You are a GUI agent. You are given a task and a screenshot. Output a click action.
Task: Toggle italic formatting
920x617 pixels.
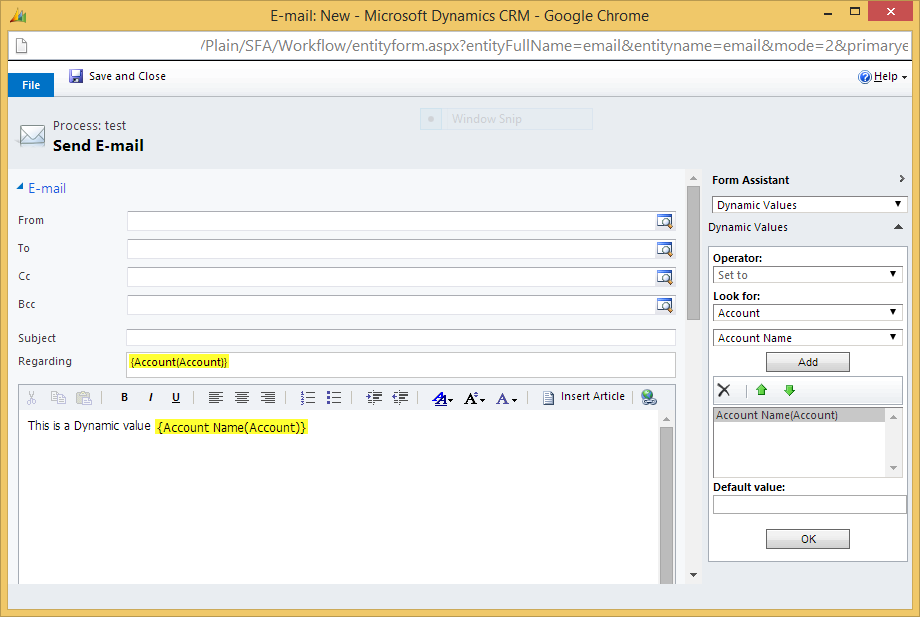pos(150,397)
